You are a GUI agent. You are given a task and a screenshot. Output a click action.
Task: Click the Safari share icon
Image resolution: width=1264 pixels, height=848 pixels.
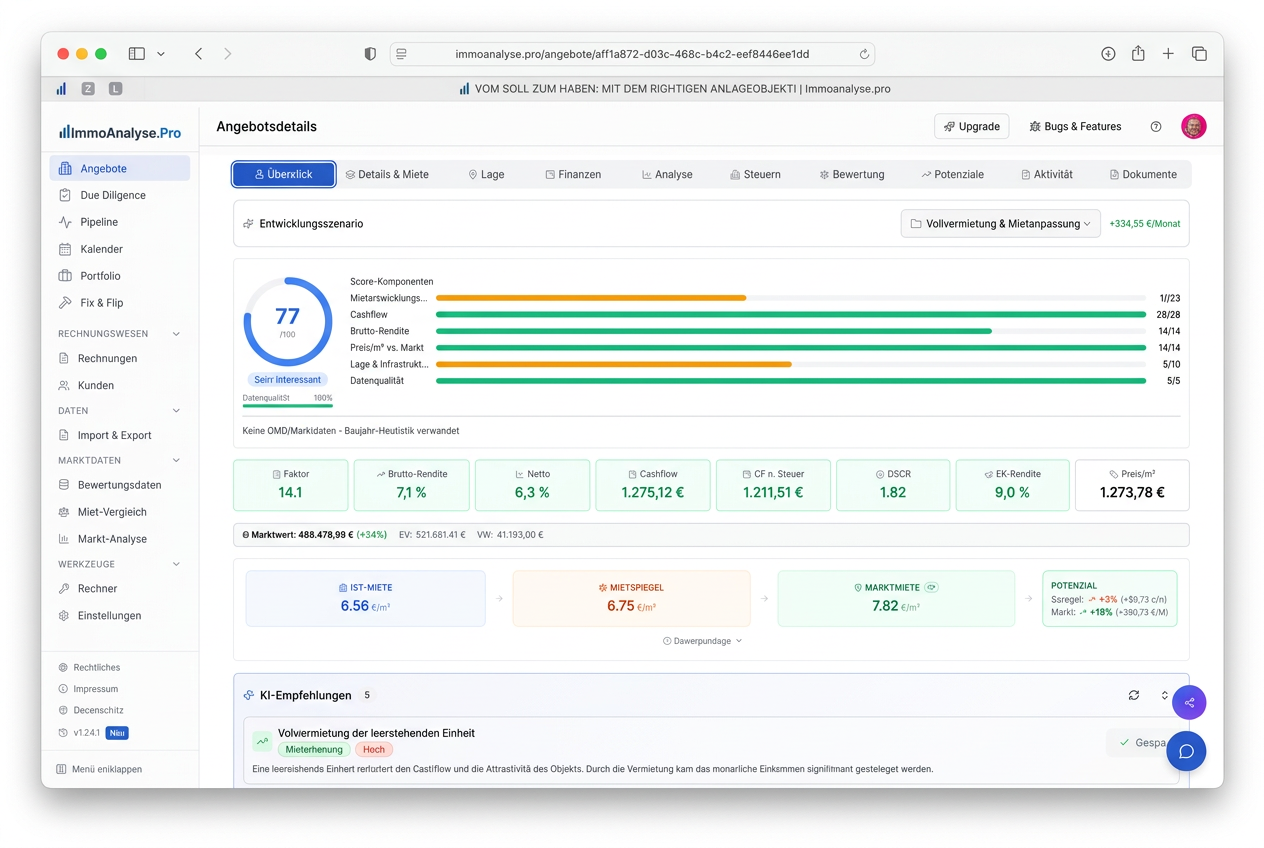pos(1138,54)
